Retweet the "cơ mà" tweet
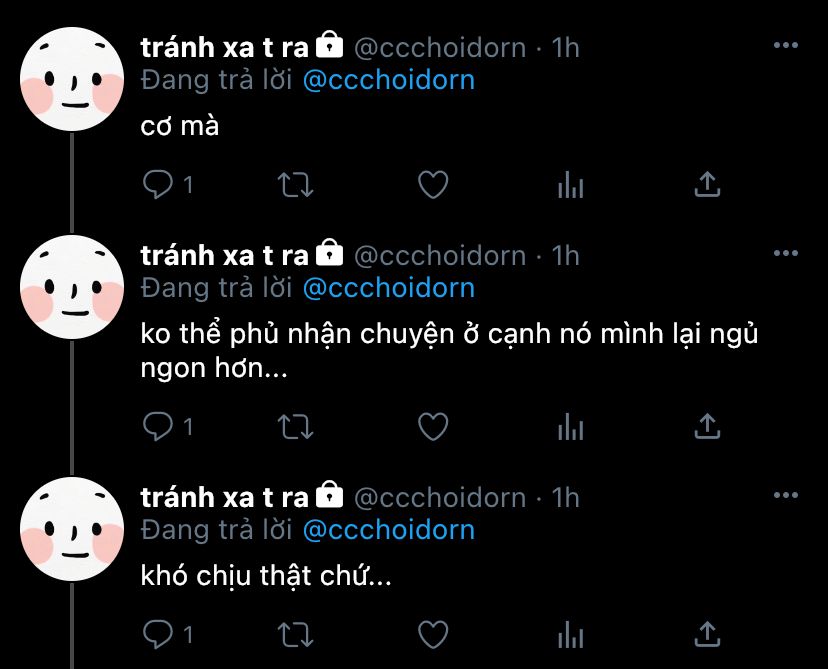 296,185
